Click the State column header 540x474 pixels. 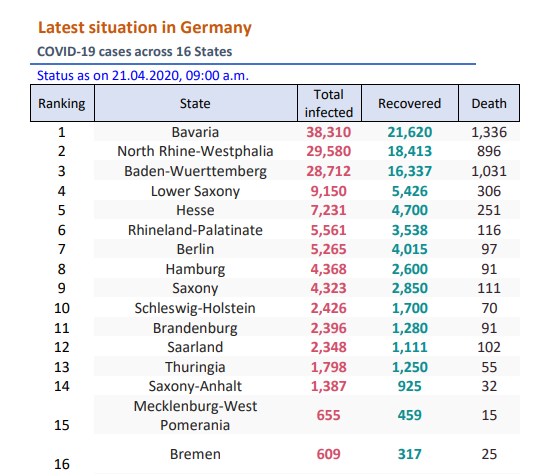pyautogui.click(x=195, y=103)
